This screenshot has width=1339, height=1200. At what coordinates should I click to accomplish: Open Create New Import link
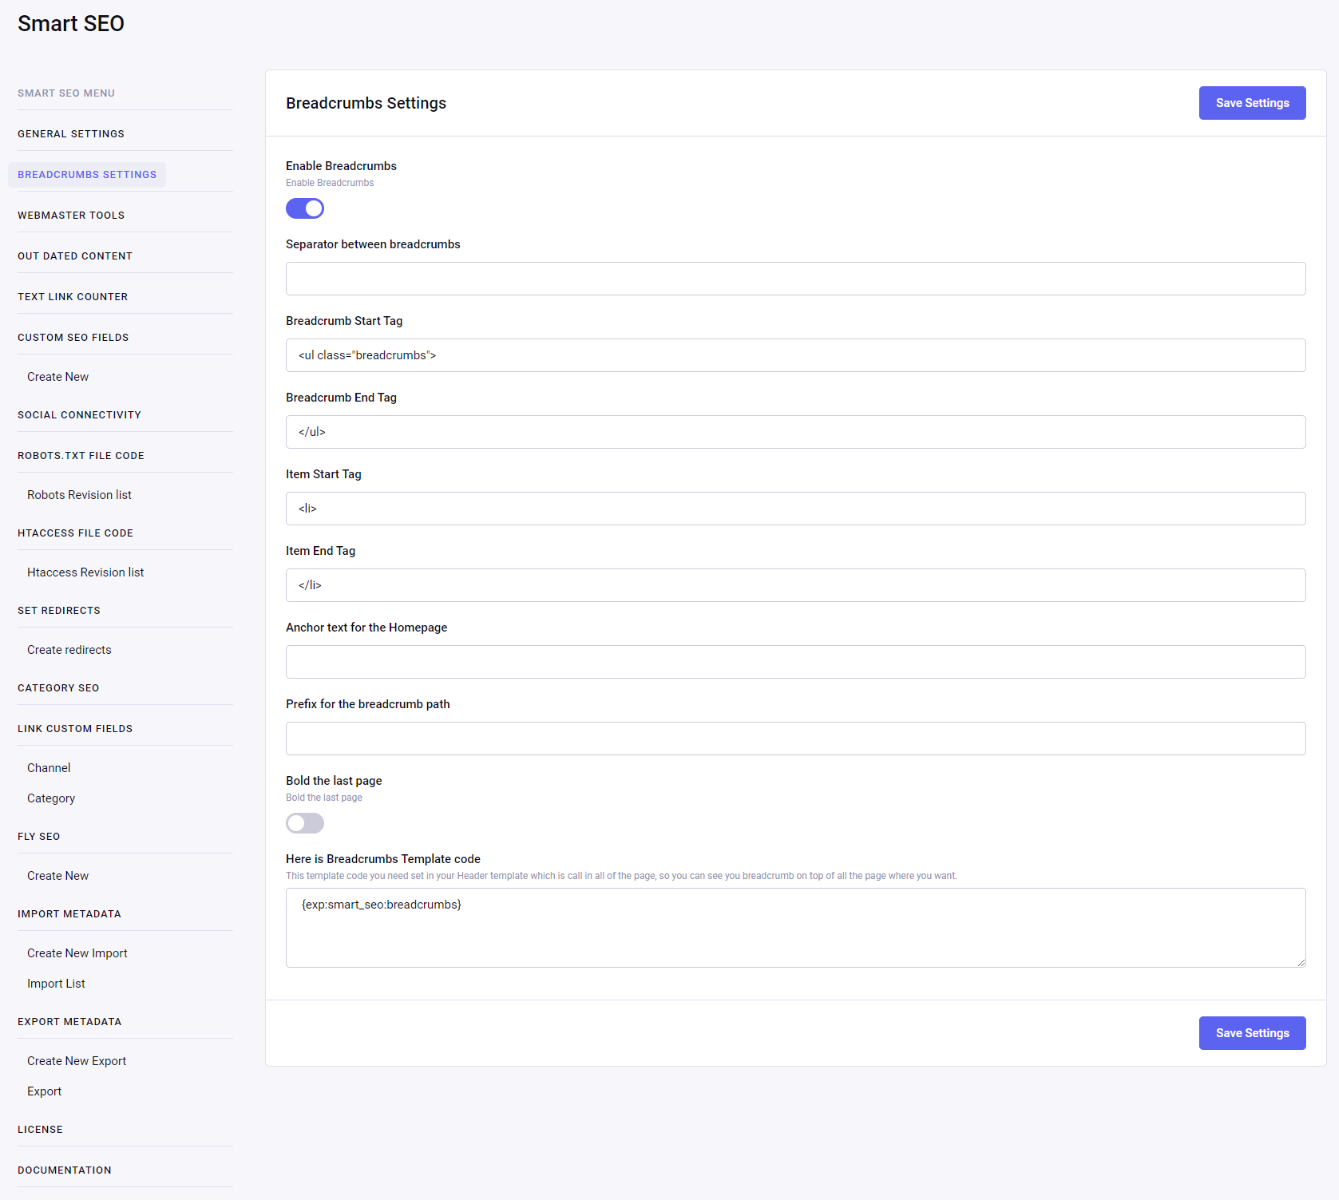point(77,953)
